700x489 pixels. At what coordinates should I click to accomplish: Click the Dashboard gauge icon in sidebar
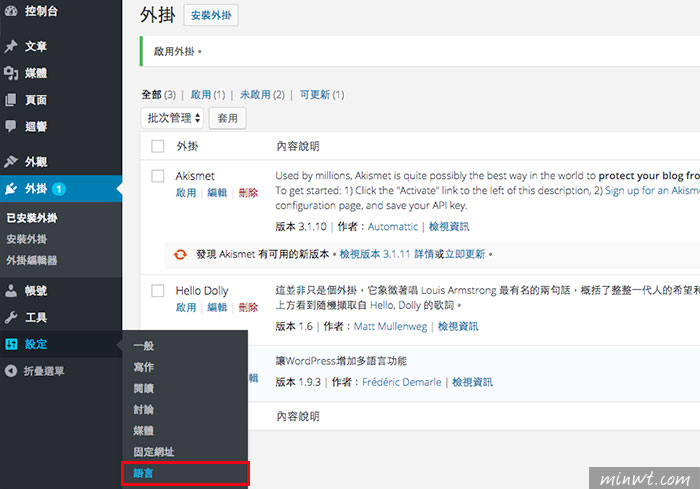pyautogui.click(x=11, y=11)
